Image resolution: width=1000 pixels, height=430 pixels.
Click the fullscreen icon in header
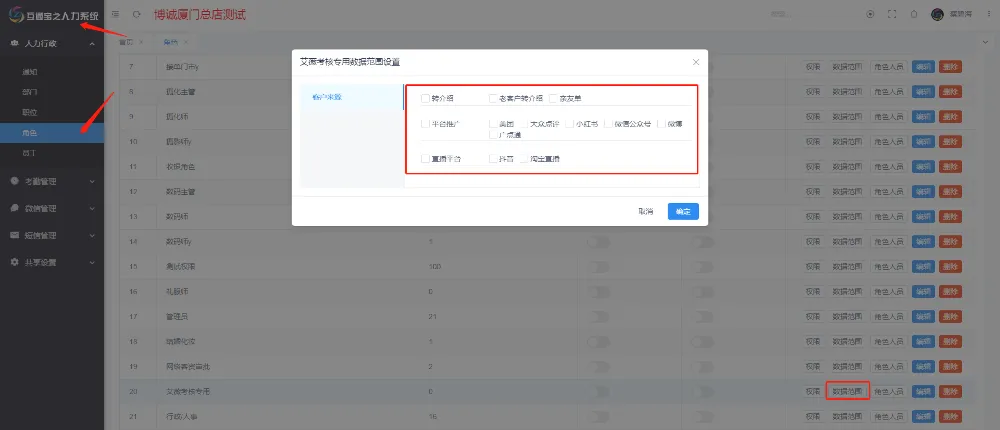click(892, 14)
